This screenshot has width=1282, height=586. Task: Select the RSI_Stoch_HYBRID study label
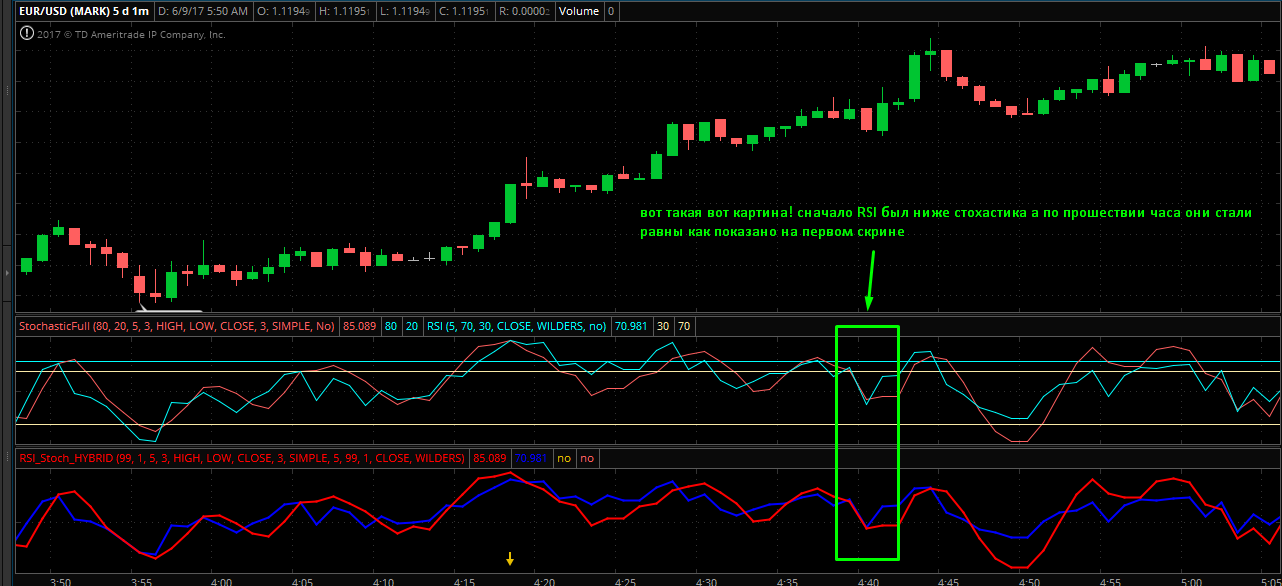click(242, 458)
